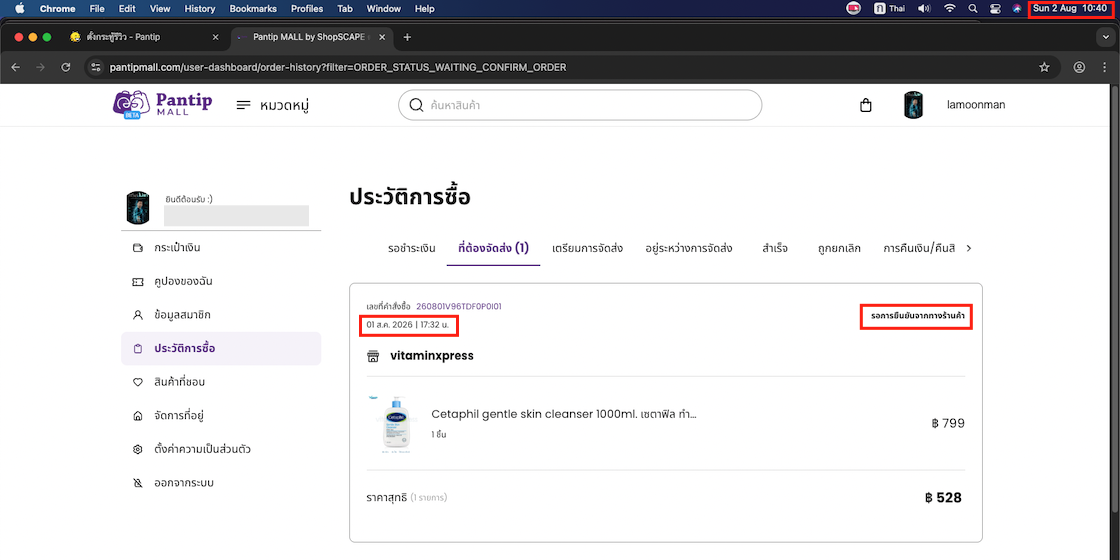This screenshot has width=1120, height=560.
Task: Select the เตรียมการจัดส่ง tab
Action: (x=588, y=249)
